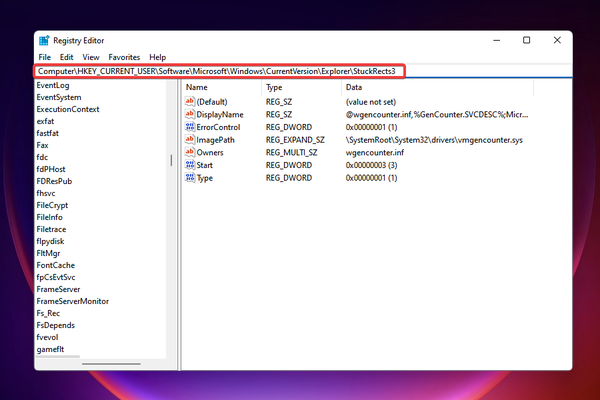Screen dimensions: 600x400
Task: Select the EventLog key in the tree
Action: point(53,85)
